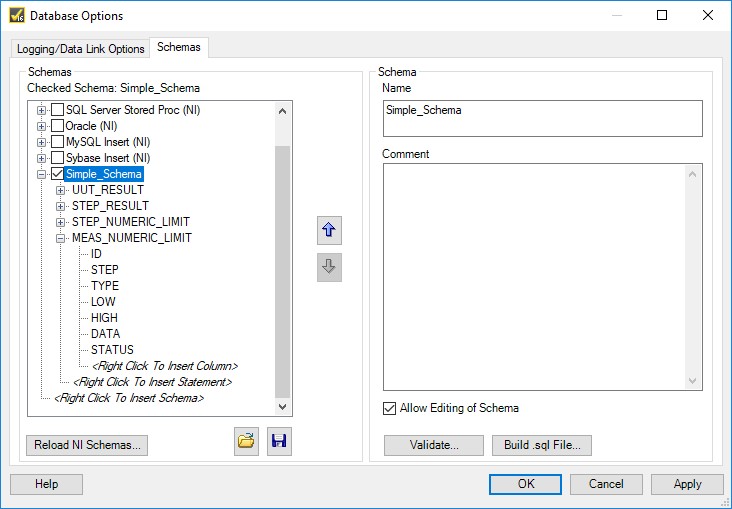Uncheck the Simple_Schema checkbox
This screenshot has height=509, width=732.
pyautogui.click(x=57, y=174)
